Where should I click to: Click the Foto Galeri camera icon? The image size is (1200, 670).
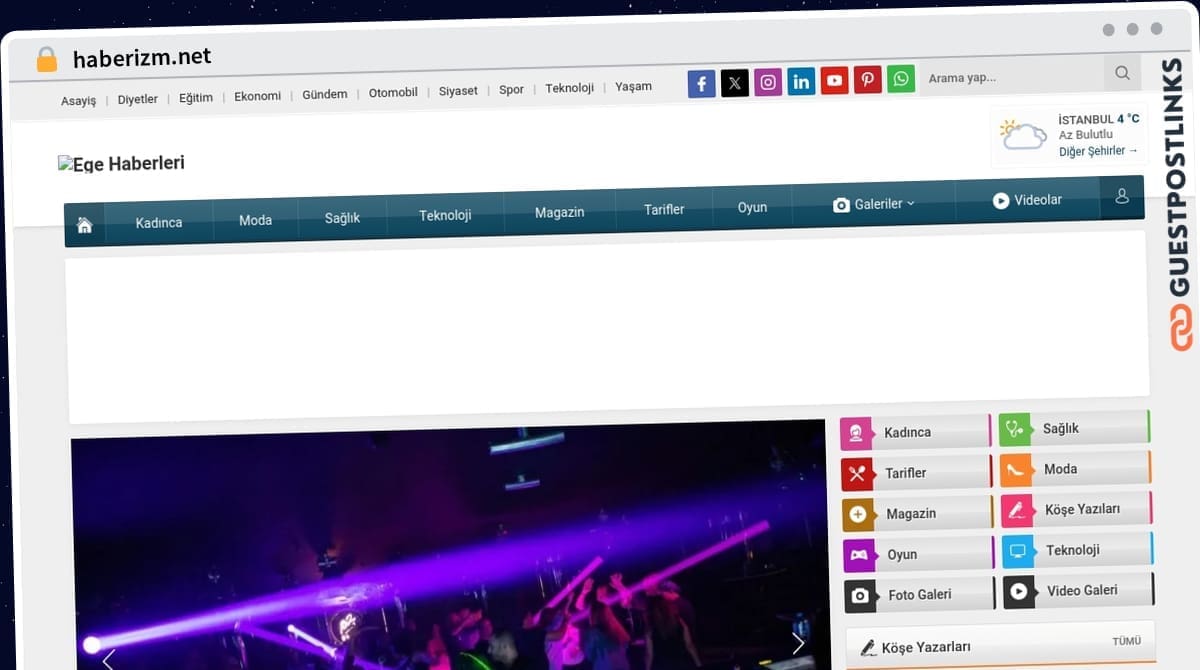(860, 596)
